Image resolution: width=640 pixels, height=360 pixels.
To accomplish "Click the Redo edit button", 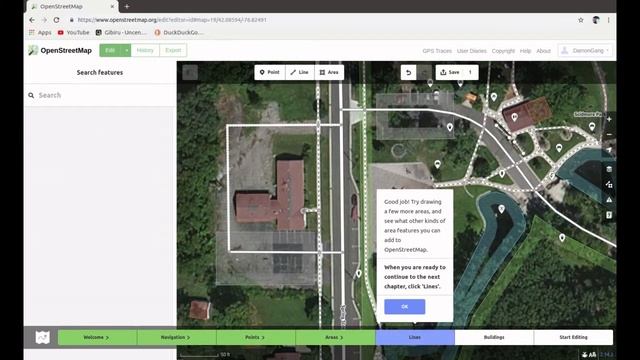I will pos(424,72).
